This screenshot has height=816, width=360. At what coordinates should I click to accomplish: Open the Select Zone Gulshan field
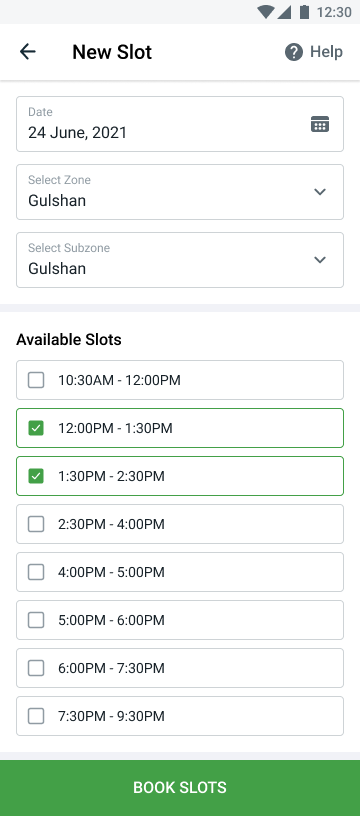pyautogui.click(x=180, y=192)
